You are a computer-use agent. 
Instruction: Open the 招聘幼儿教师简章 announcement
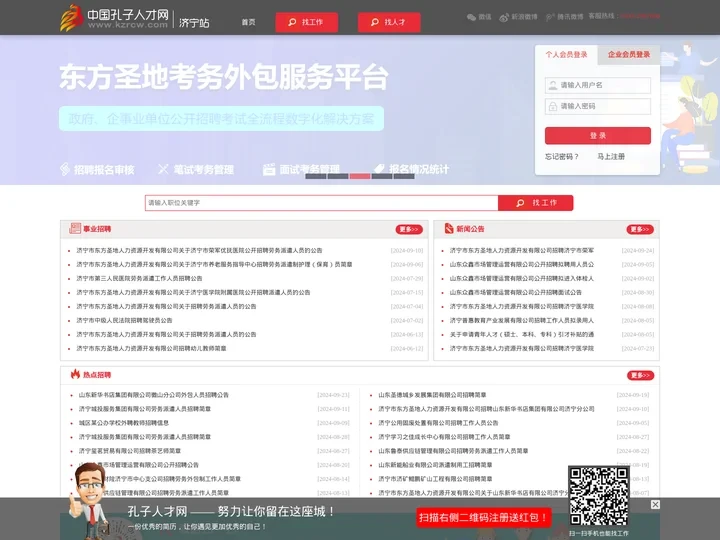[x=151, y=348]
